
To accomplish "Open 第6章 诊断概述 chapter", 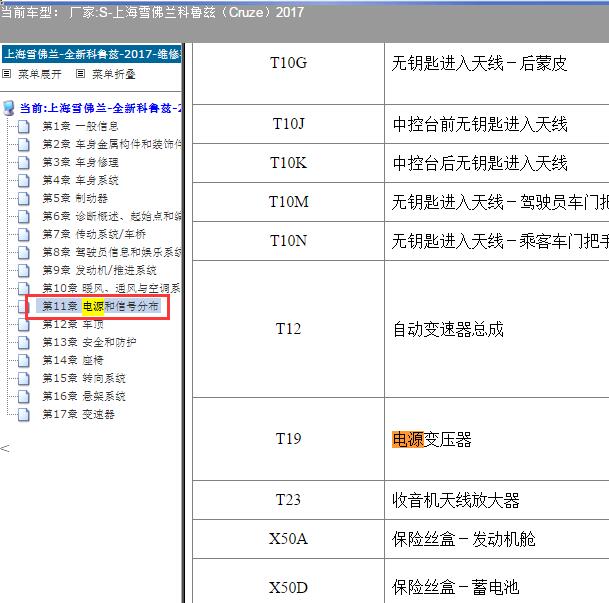I will point(112,216).
